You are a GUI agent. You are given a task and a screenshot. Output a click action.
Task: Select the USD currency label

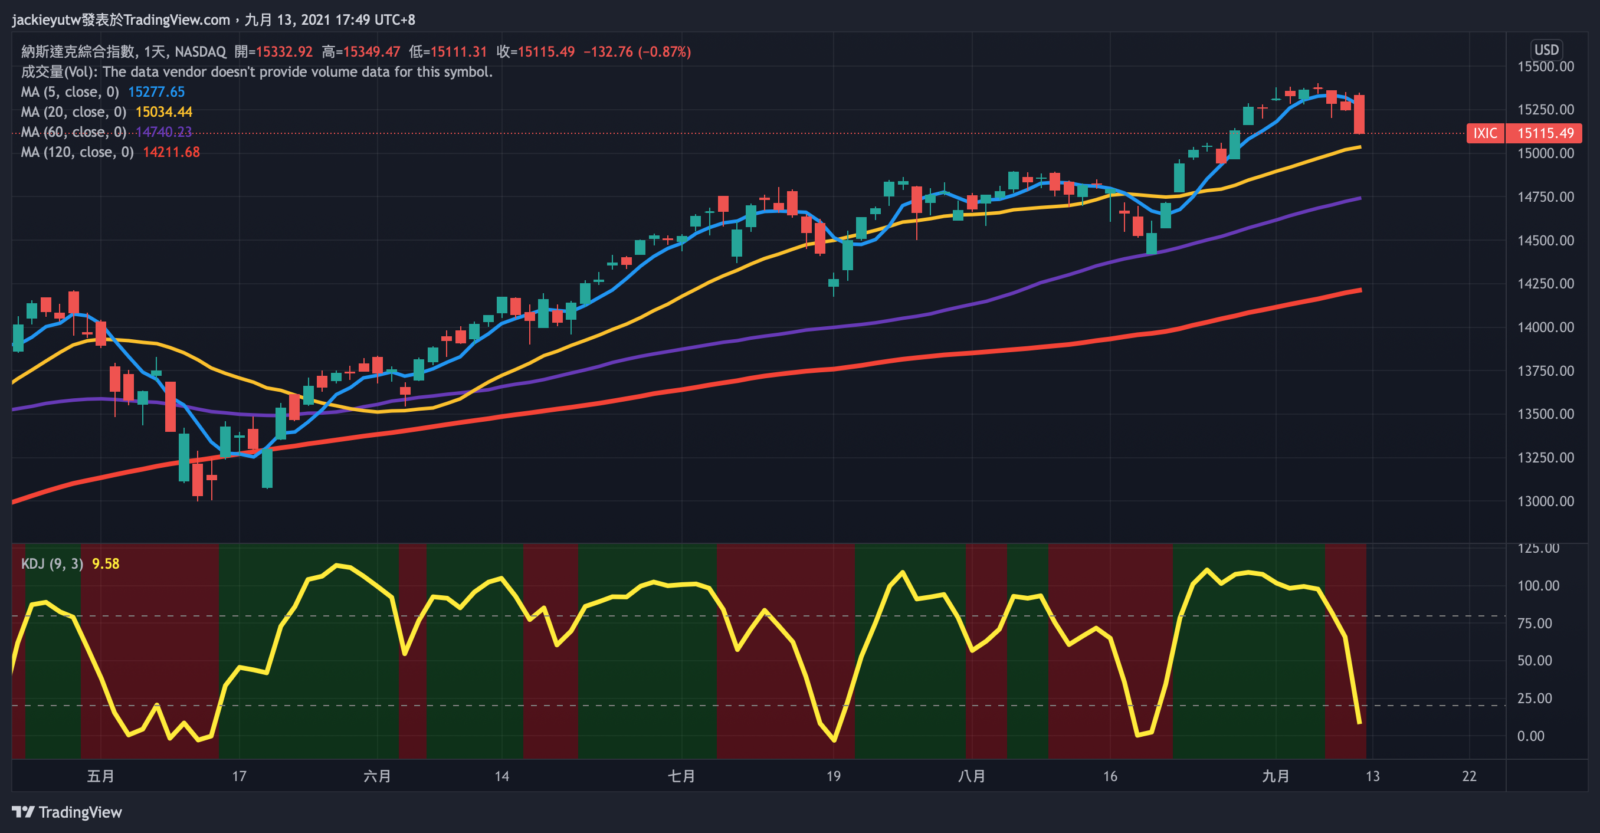pos(1546,49)
